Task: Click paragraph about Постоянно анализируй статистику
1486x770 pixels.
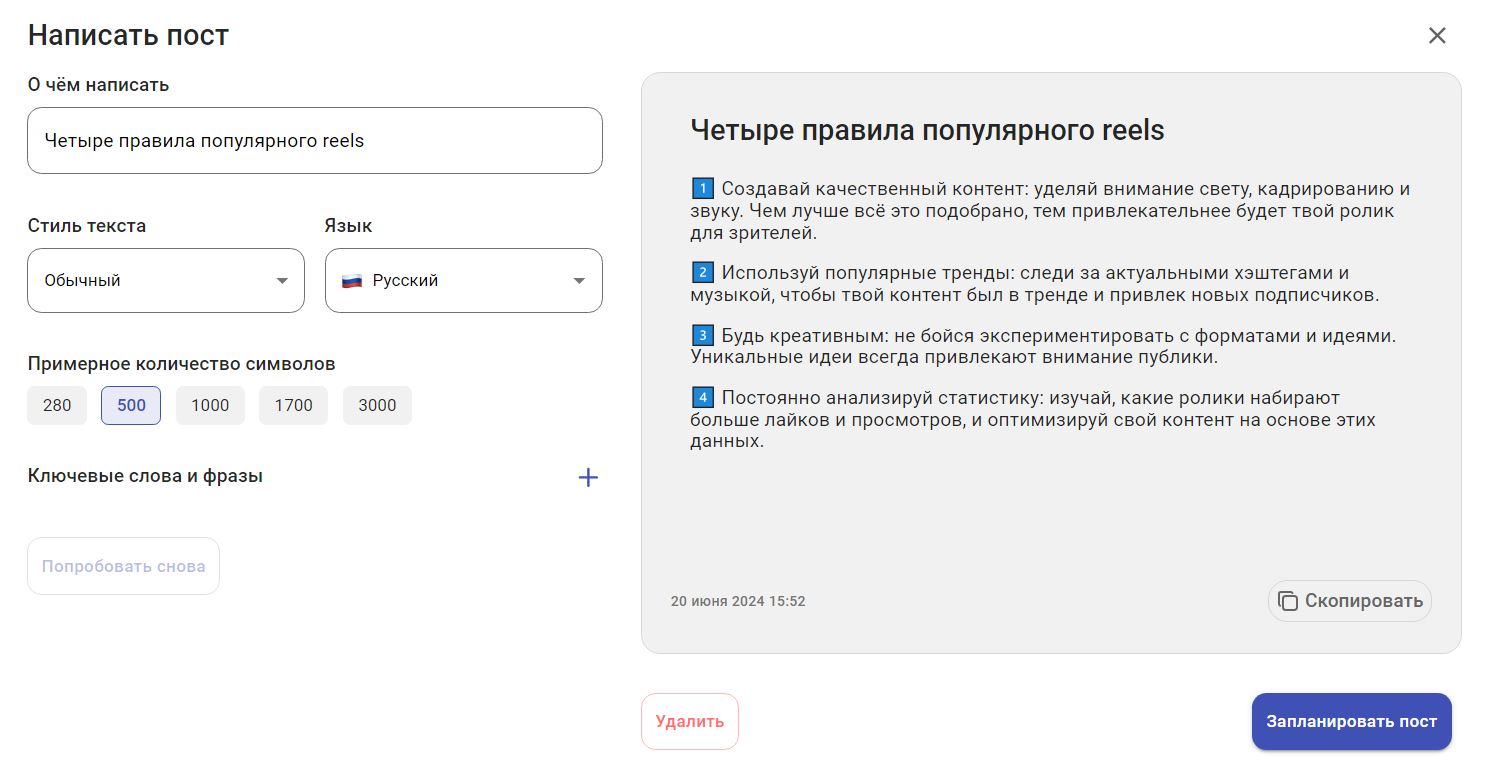Action: point(1033,420)
